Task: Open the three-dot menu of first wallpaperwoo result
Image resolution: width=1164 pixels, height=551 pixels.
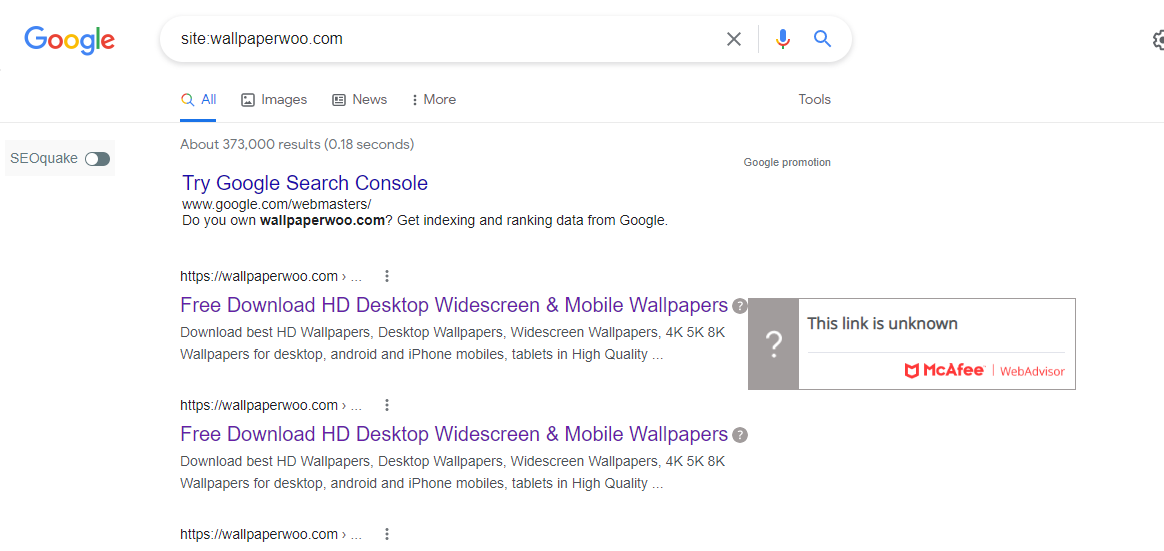Action: coord(387,276)
